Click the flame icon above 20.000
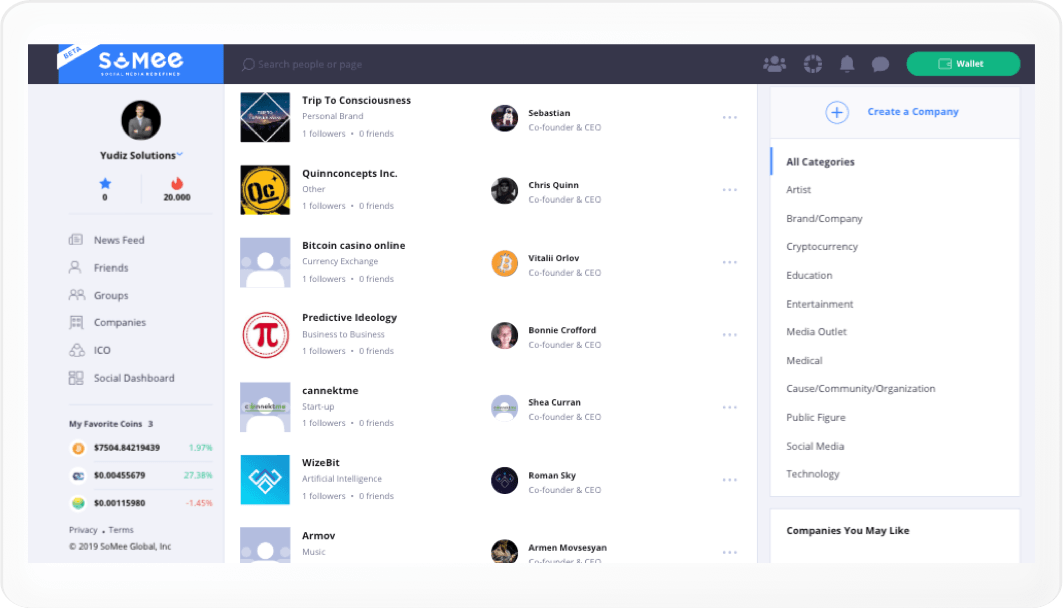Image resolution: width=1063 pixels, height=608 pixels. click(177, 184)
